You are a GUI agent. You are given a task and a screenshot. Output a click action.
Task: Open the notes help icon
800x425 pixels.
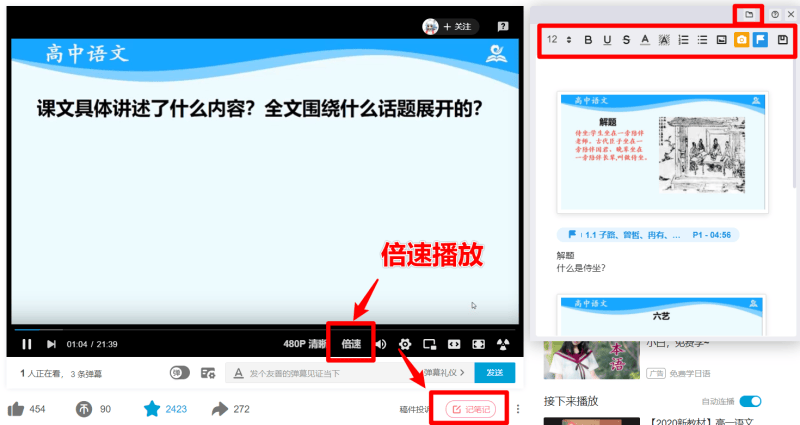(x=775, y=14)
